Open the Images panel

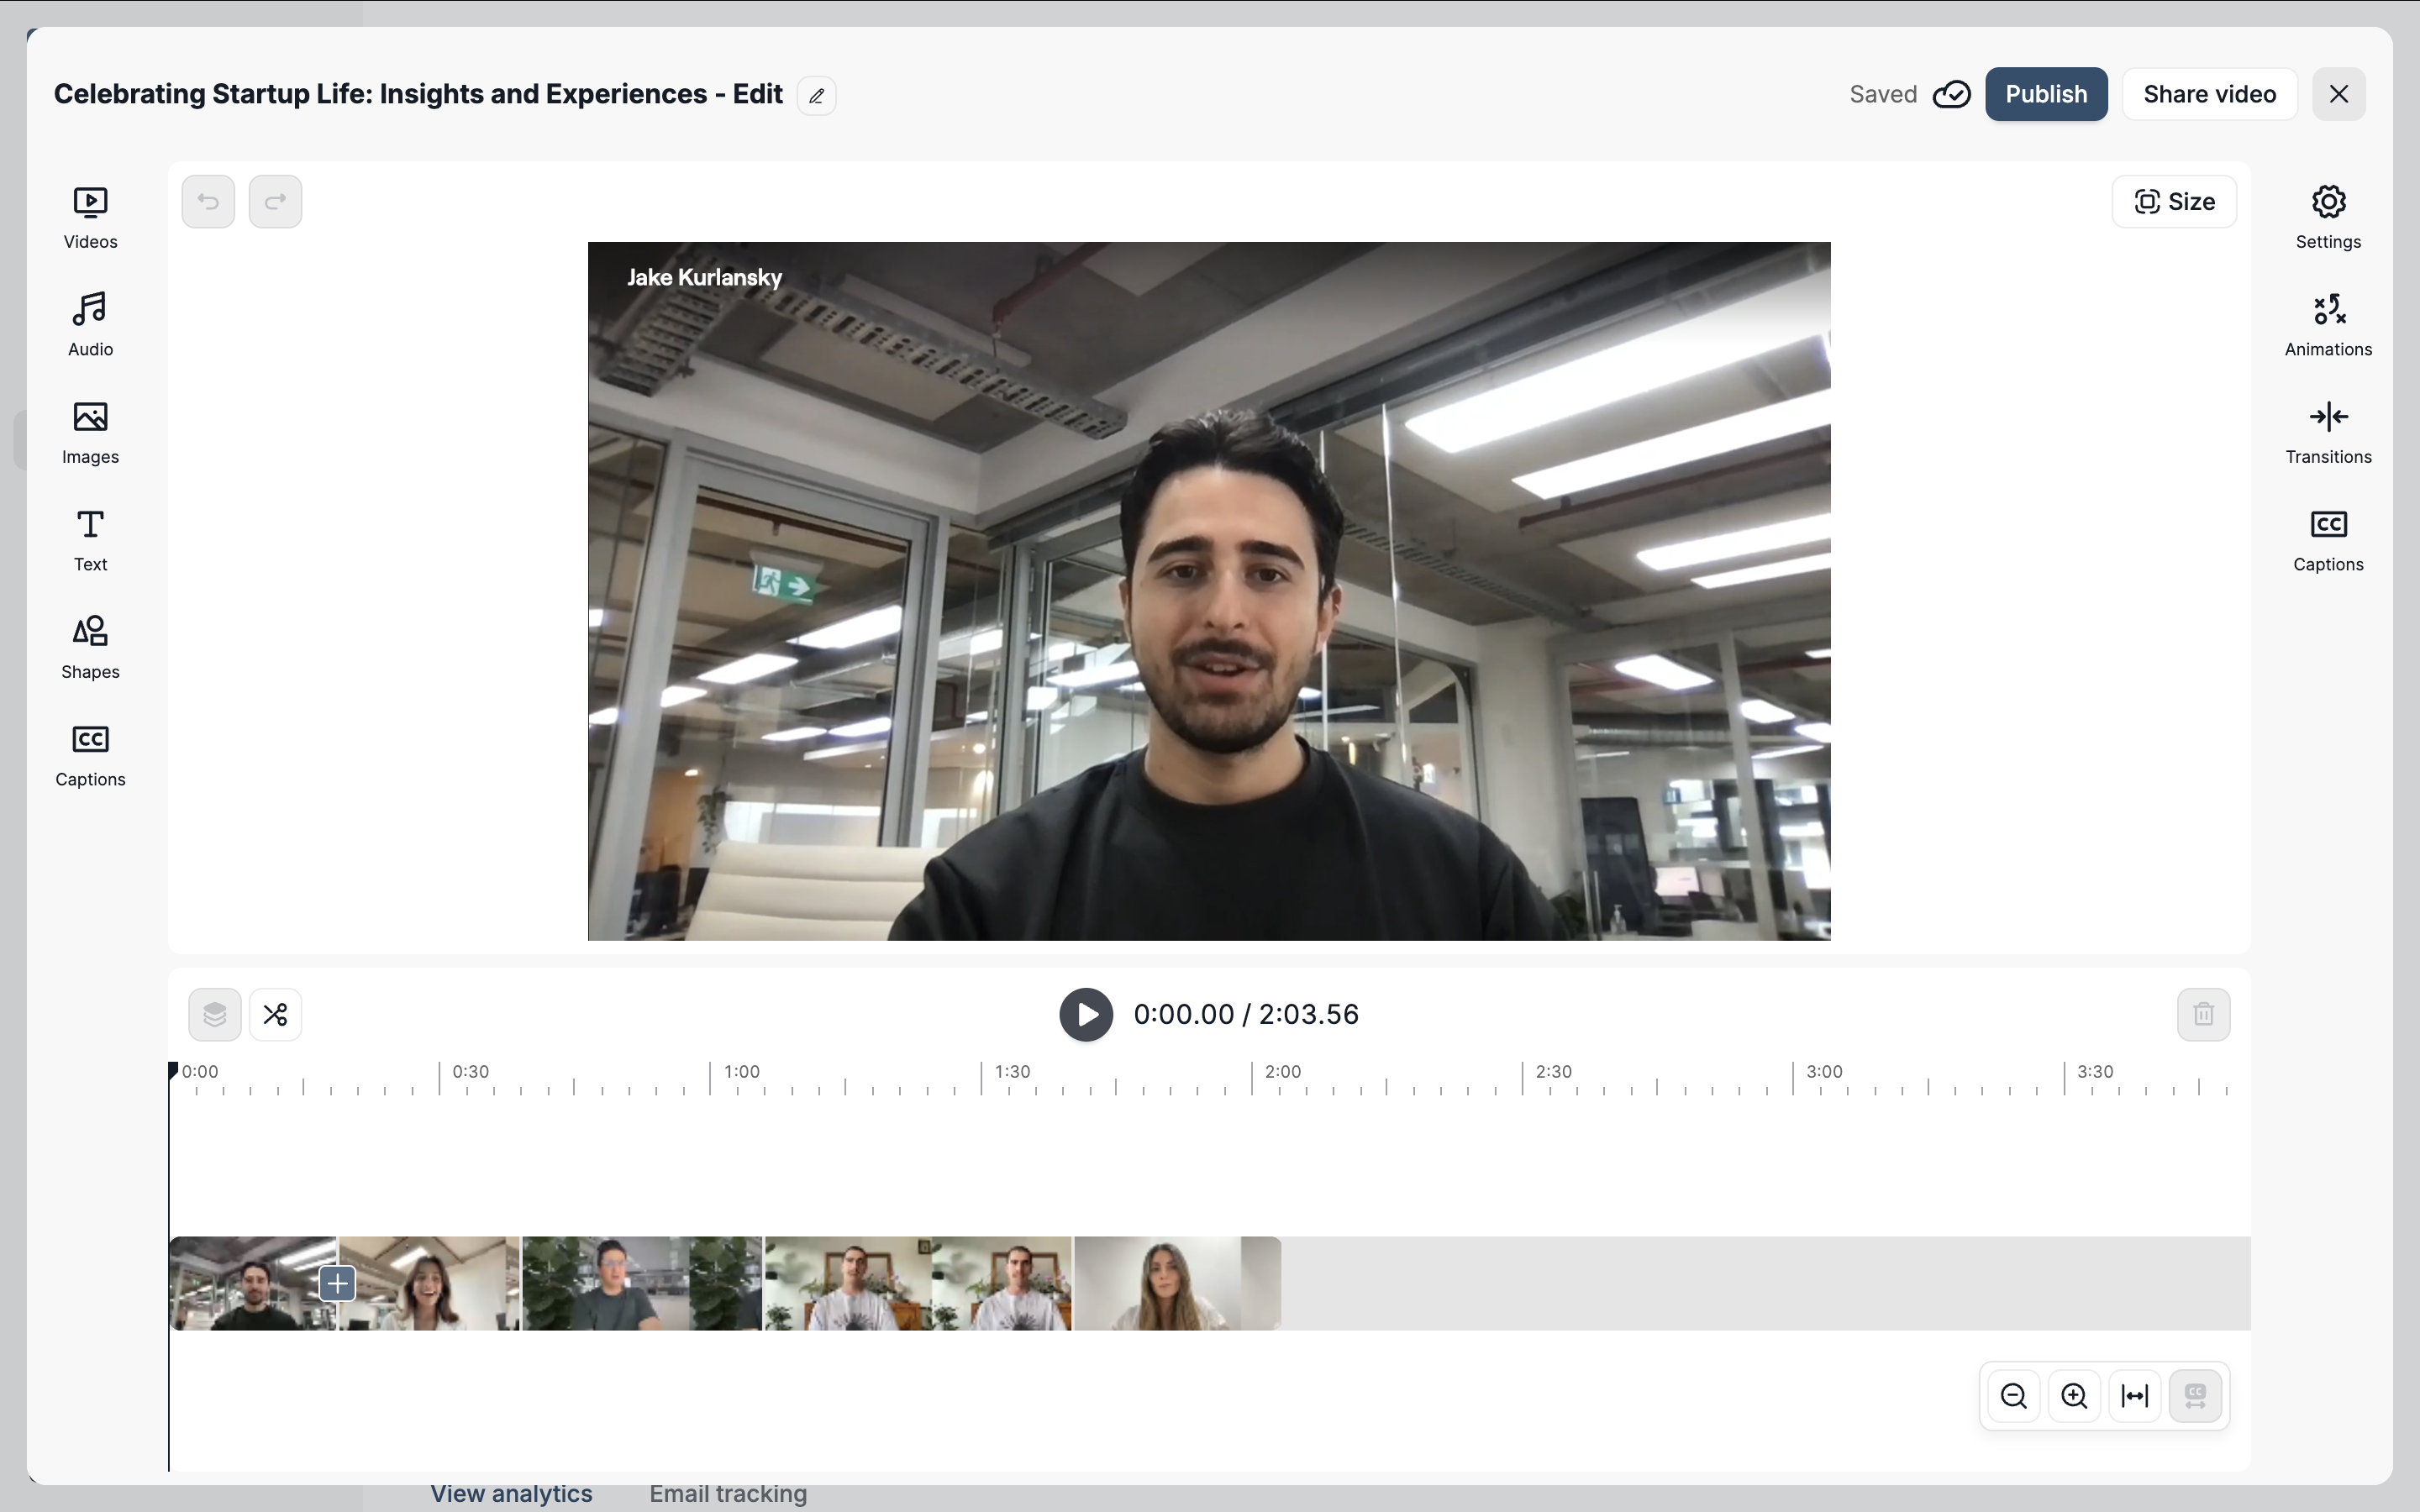tap(90, 433)
